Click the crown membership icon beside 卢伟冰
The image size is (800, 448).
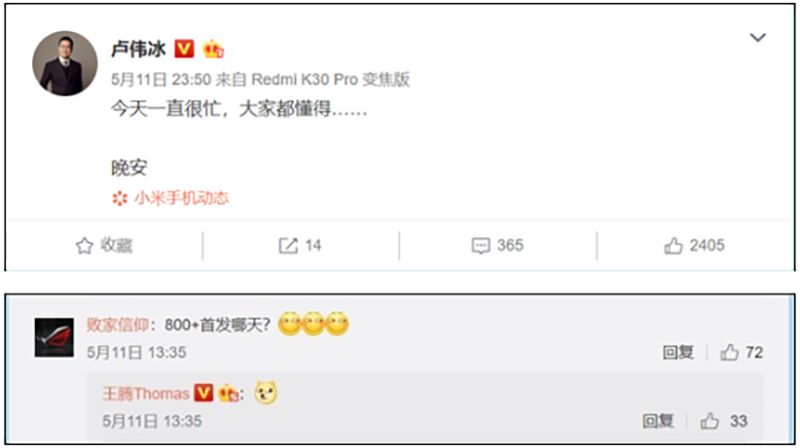click(213, 49)
